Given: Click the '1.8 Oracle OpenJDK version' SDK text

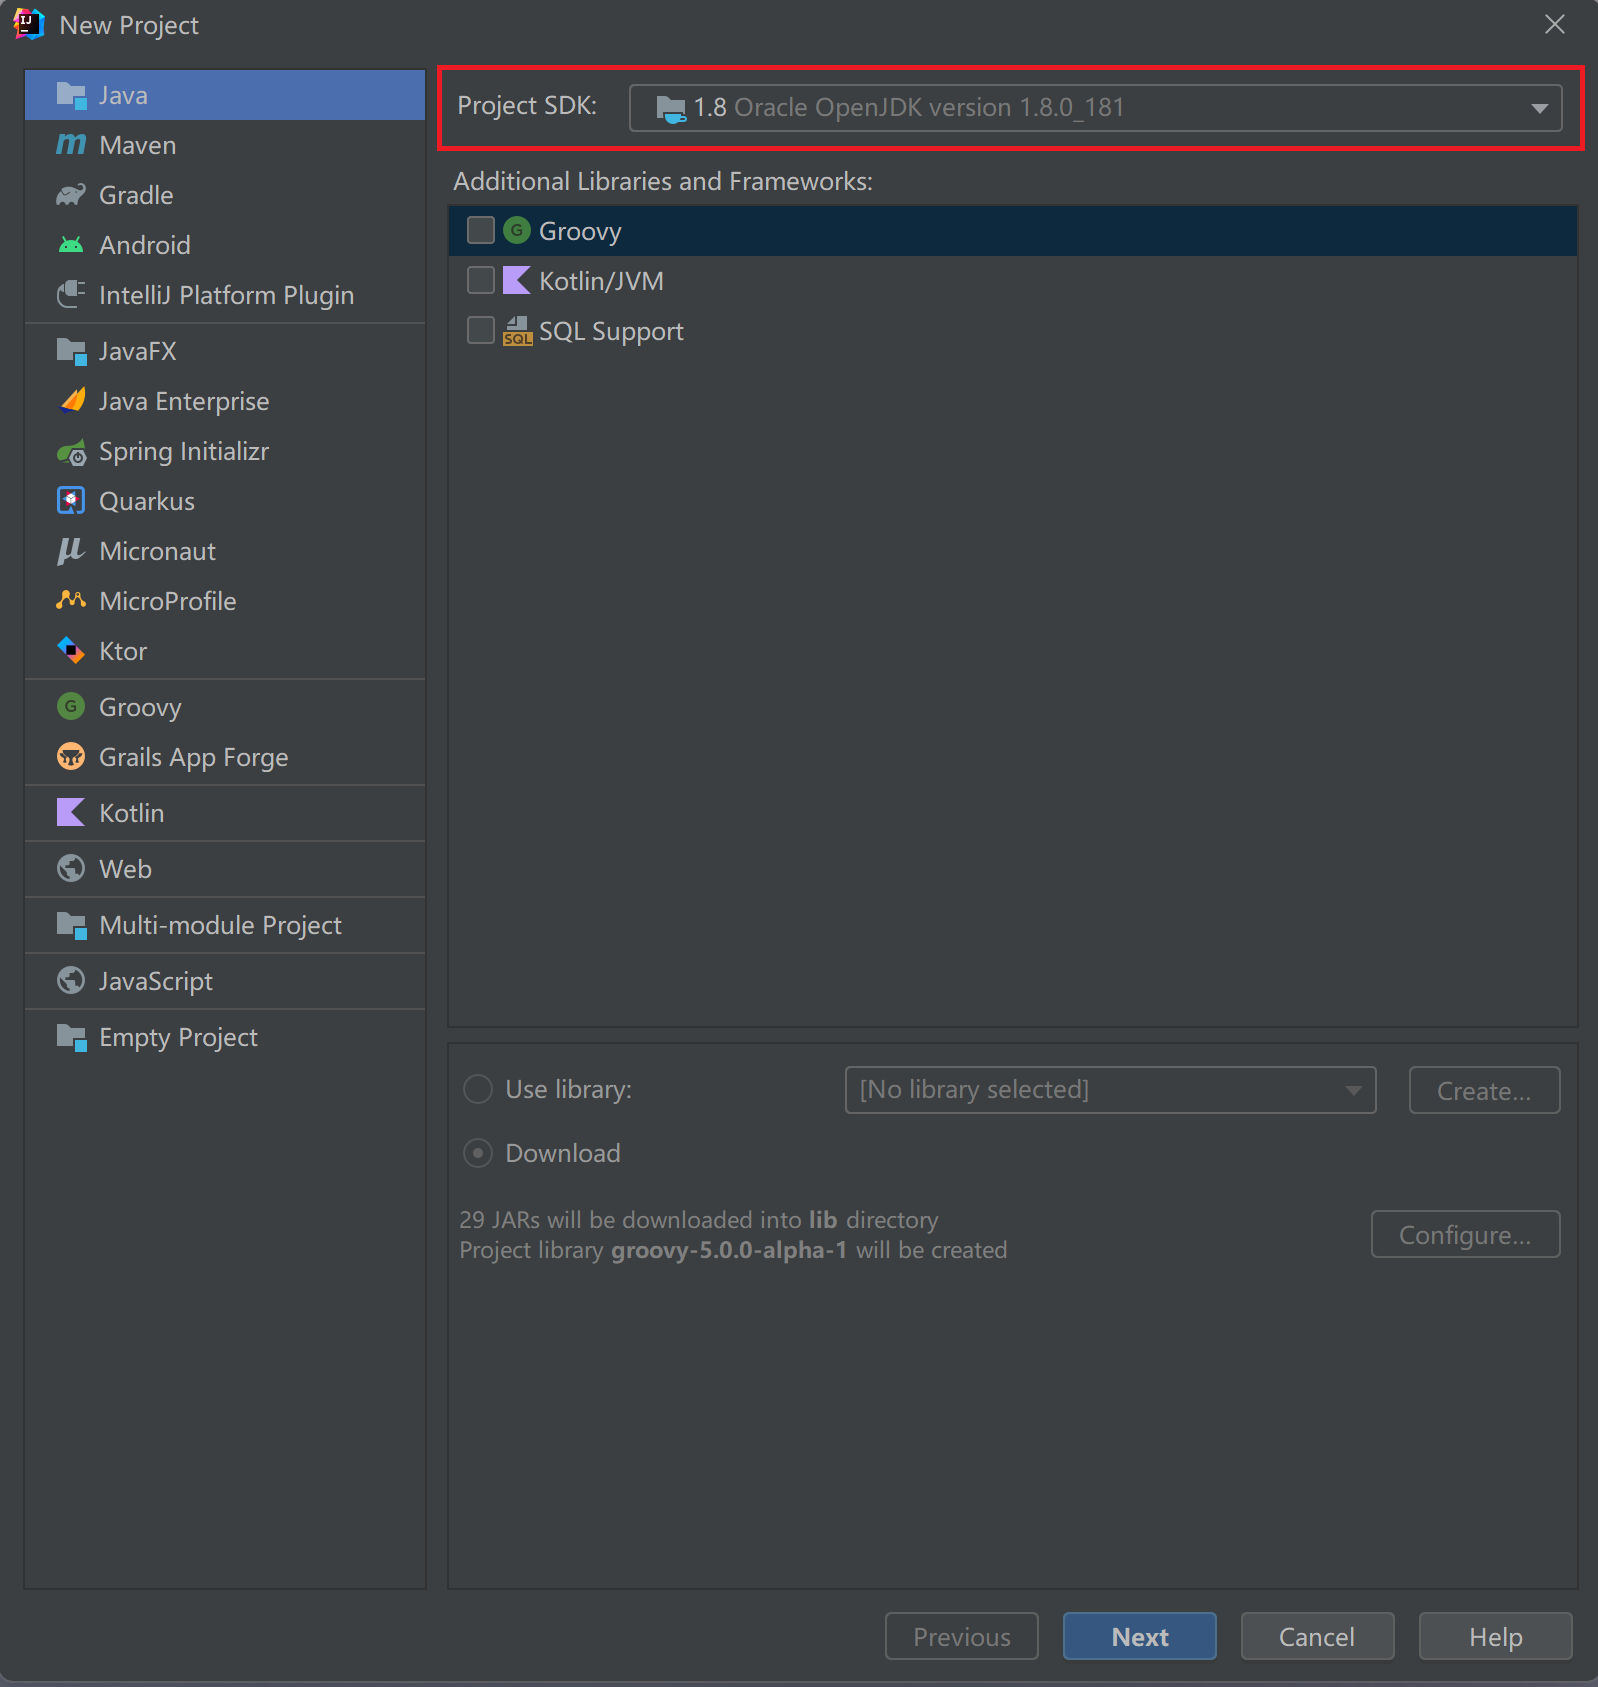Looking at the screenshot, I should coord(909,108).
